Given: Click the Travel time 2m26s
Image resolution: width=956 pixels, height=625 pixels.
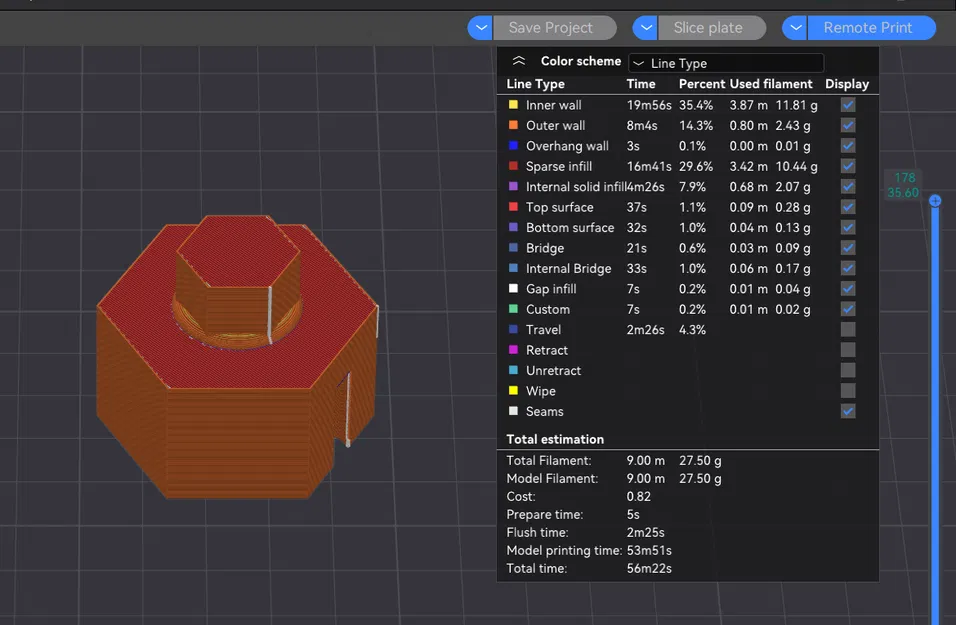Looking at the screenshot, I should [645, 330].
